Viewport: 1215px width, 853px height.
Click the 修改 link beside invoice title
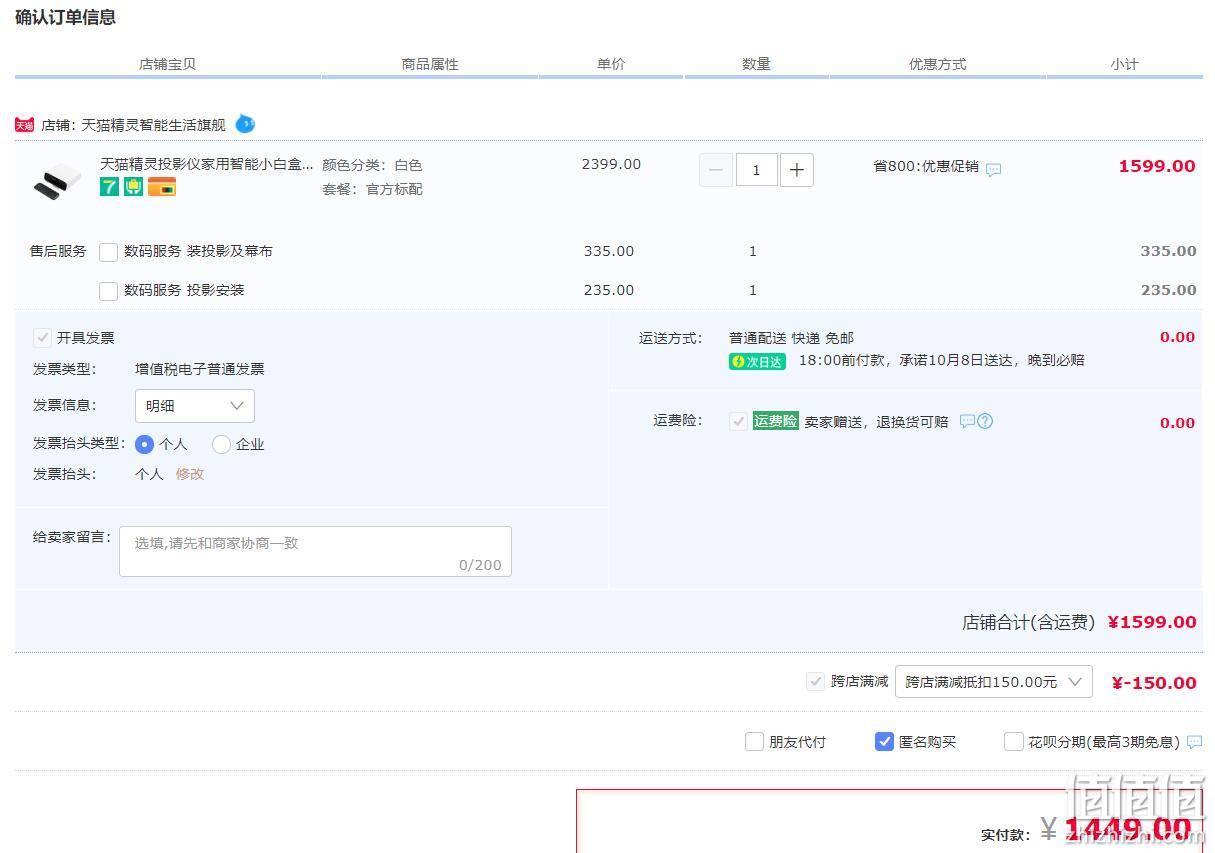pyautogui.click(x=190, y=474)
